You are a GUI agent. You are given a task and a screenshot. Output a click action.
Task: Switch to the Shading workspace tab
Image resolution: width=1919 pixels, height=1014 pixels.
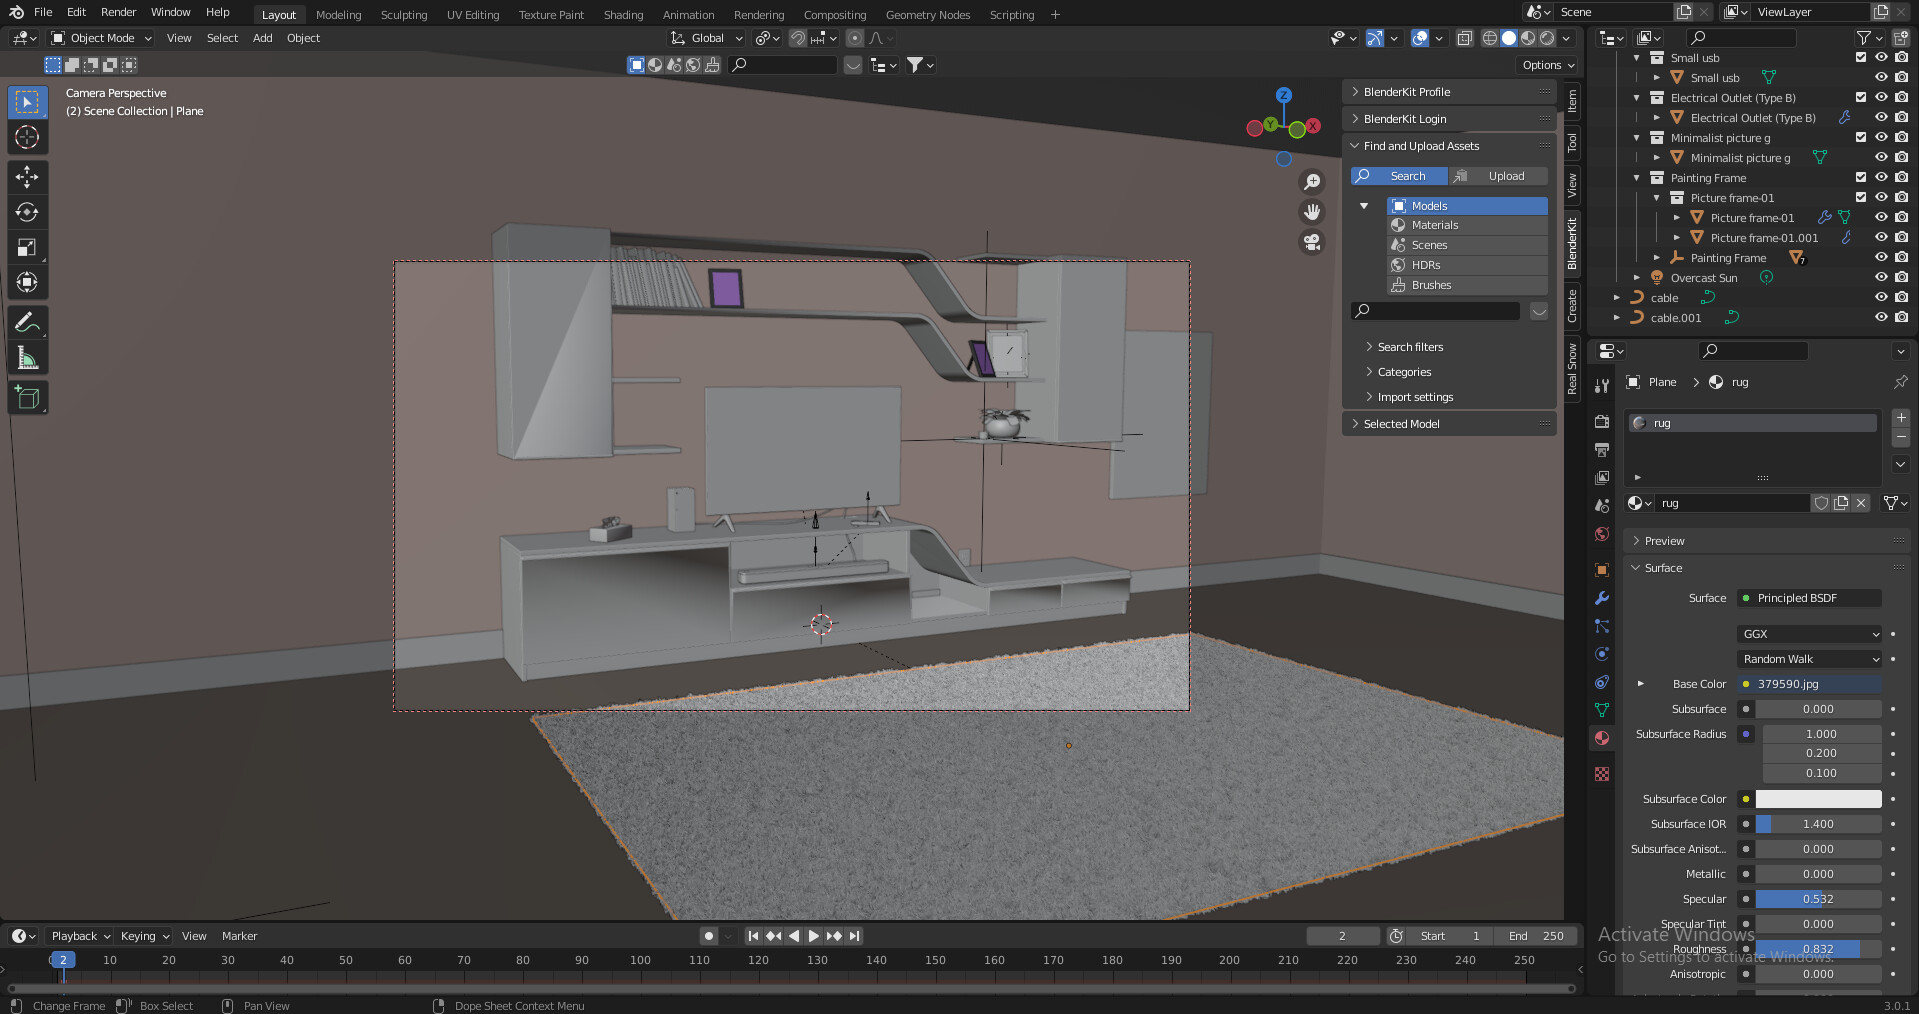point(623,15)
